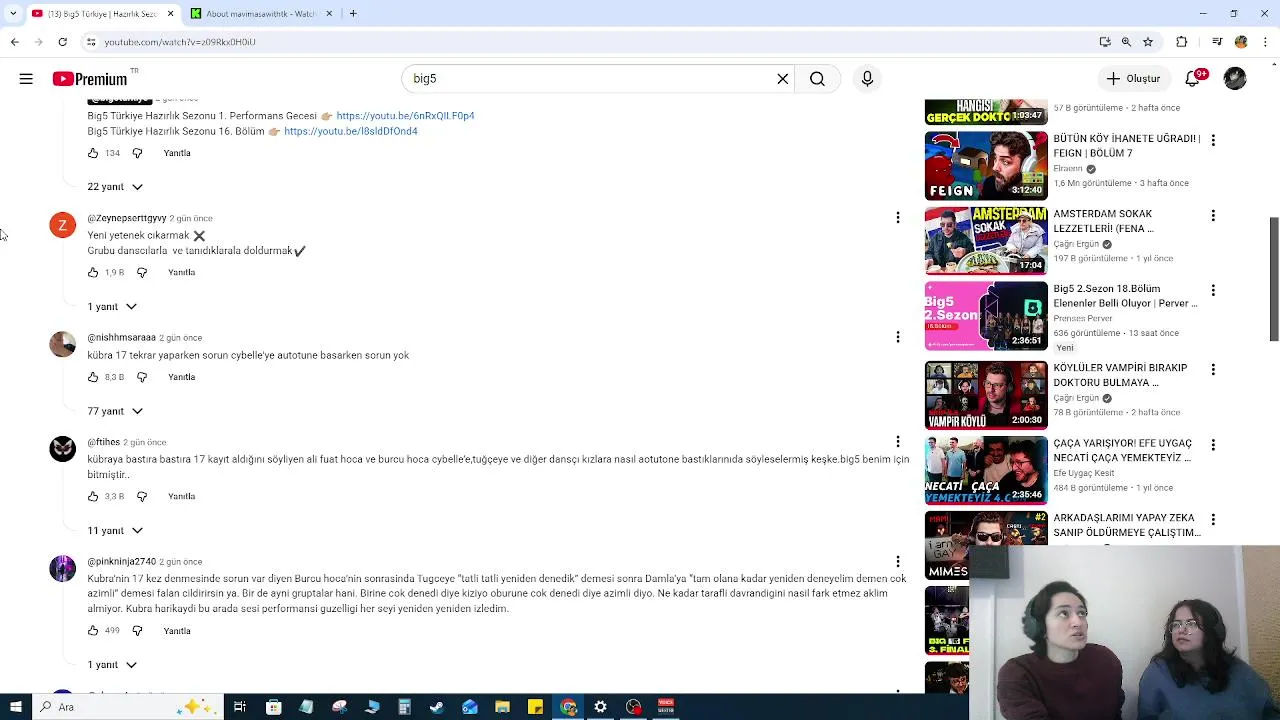Screen dimensions: 1280x720
Task: Dislike the @Zeynepserttgyvy comment
Action: point(142,272)
